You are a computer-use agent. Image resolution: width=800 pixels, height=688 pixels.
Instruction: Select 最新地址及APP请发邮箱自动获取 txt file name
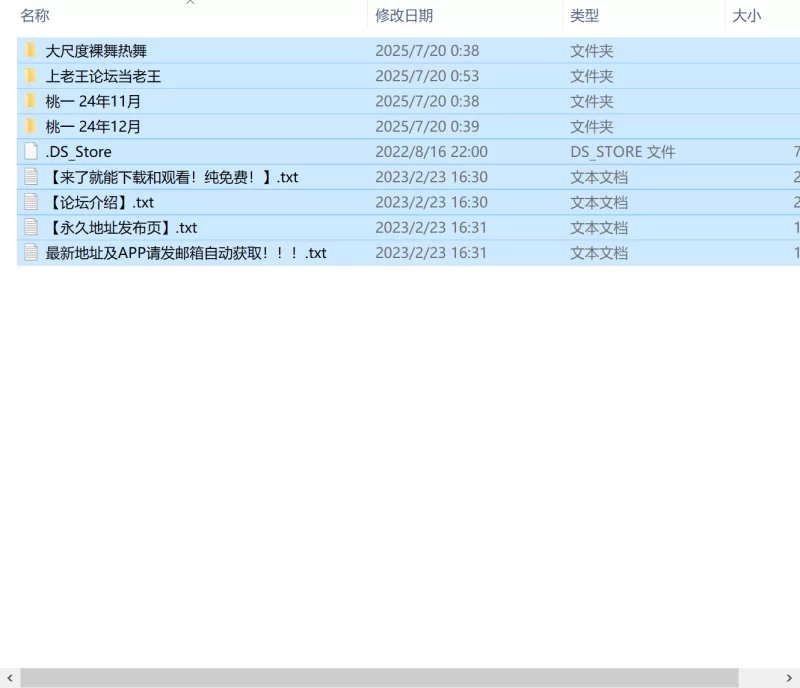click(x=186, y=253)
